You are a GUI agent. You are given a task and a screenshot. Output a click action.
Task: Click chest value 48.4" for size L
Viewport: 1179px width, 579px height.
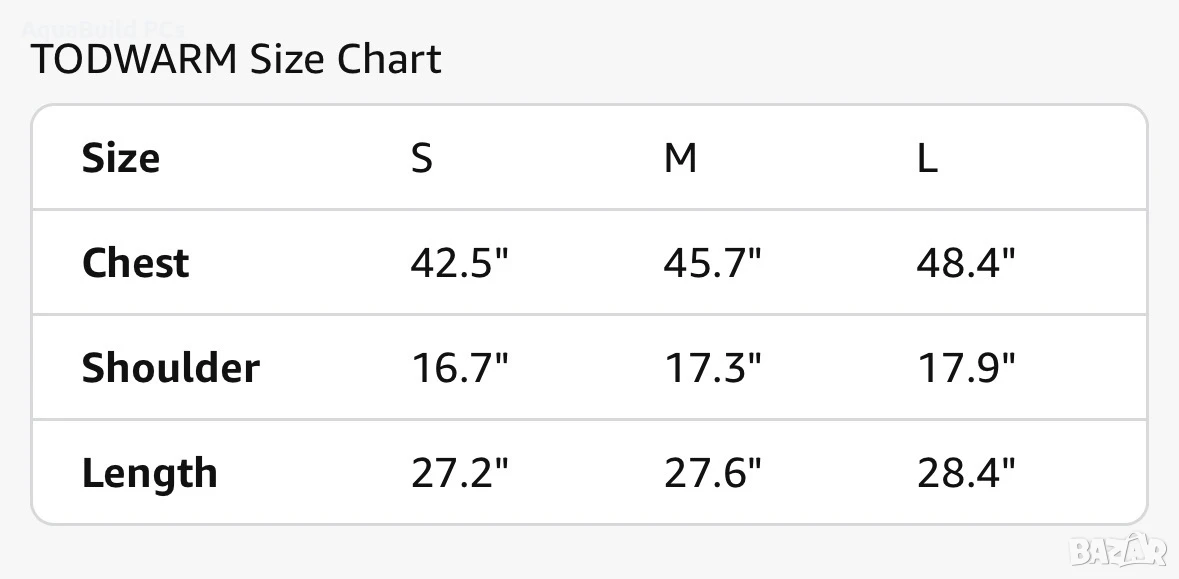pyautogui.click(x=965, y=263)
